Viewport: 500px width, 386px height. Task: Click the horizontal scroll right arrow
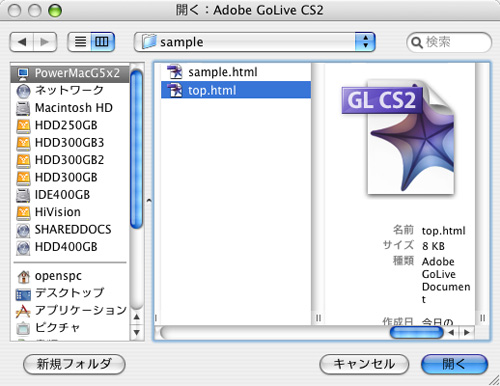pos(467,332)
